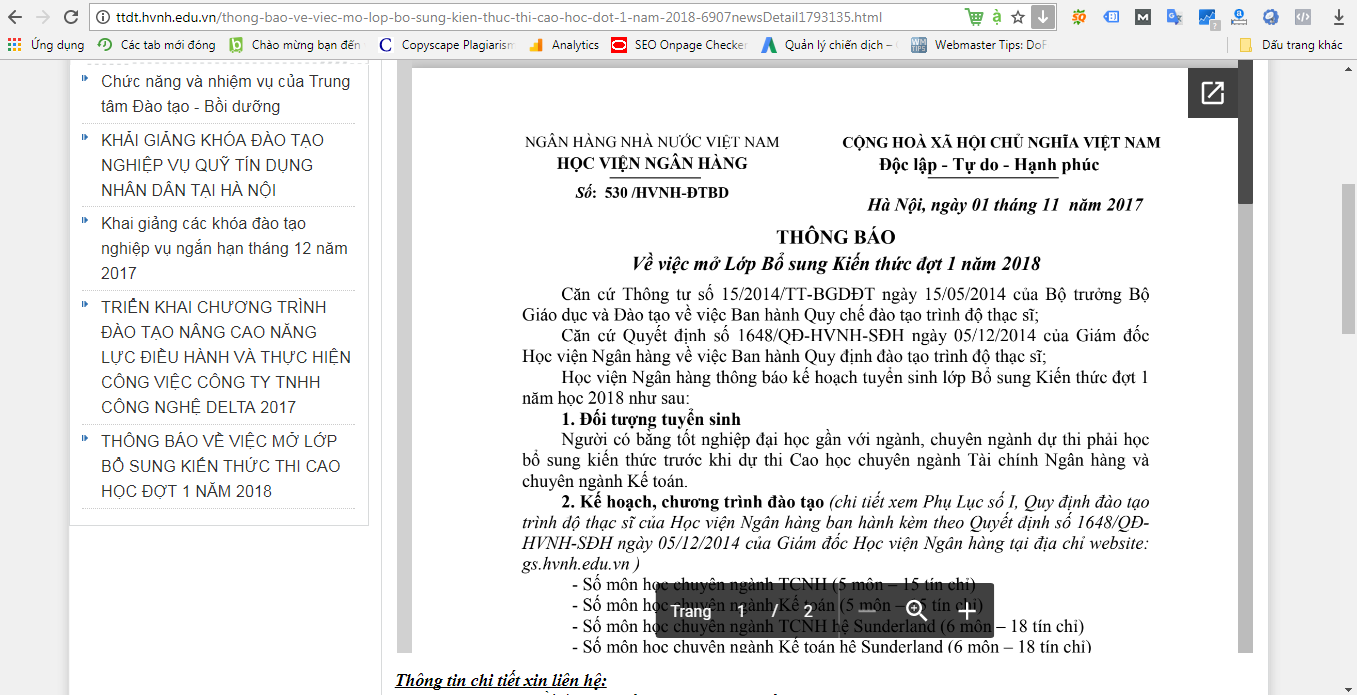Screen dimensions: 1357x695
Task: Click the green Vietnamese 'à' input icon
Action: pyautogui.click(x=997, y=17)
